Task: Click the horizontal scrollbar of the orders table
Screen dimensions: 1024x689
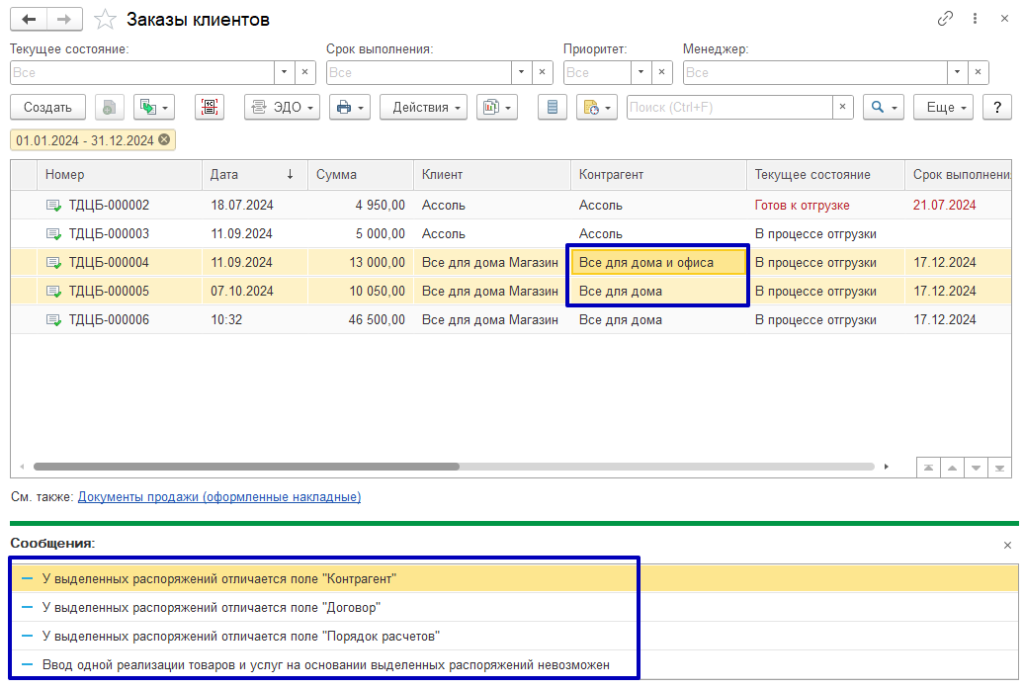Action: (246, 466)
